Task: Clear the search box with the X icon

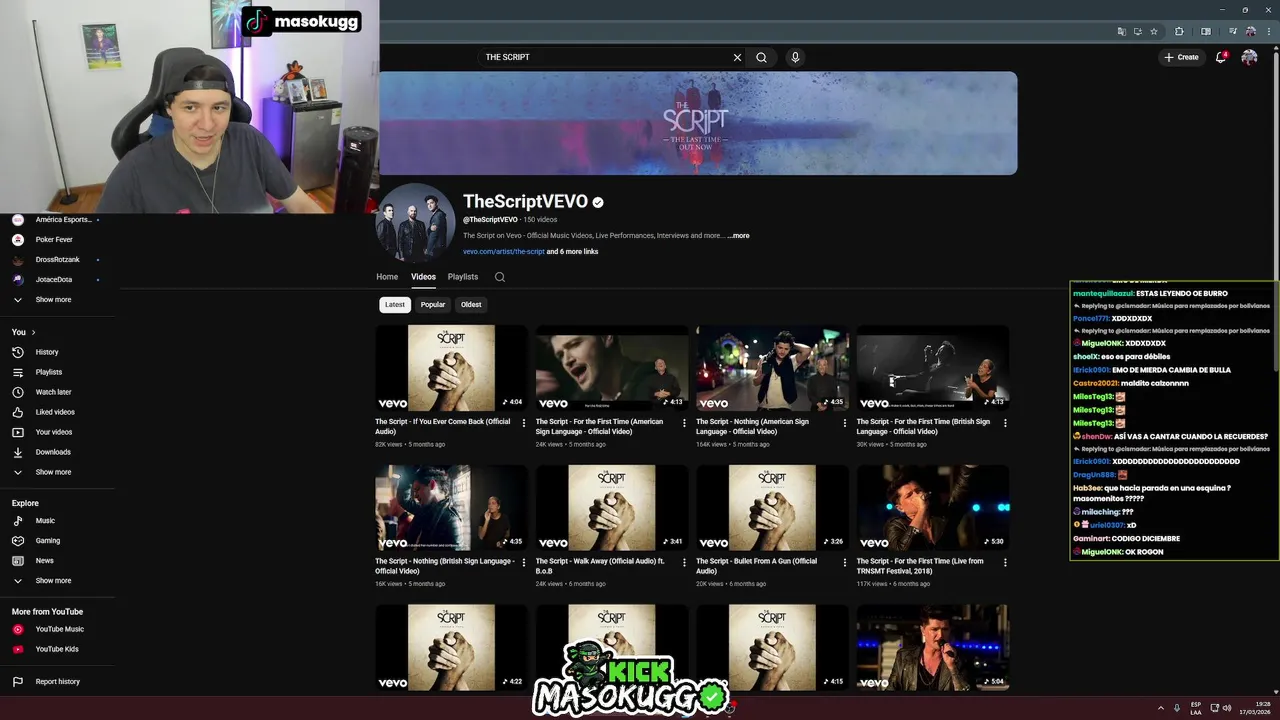Action: (737, 57)
